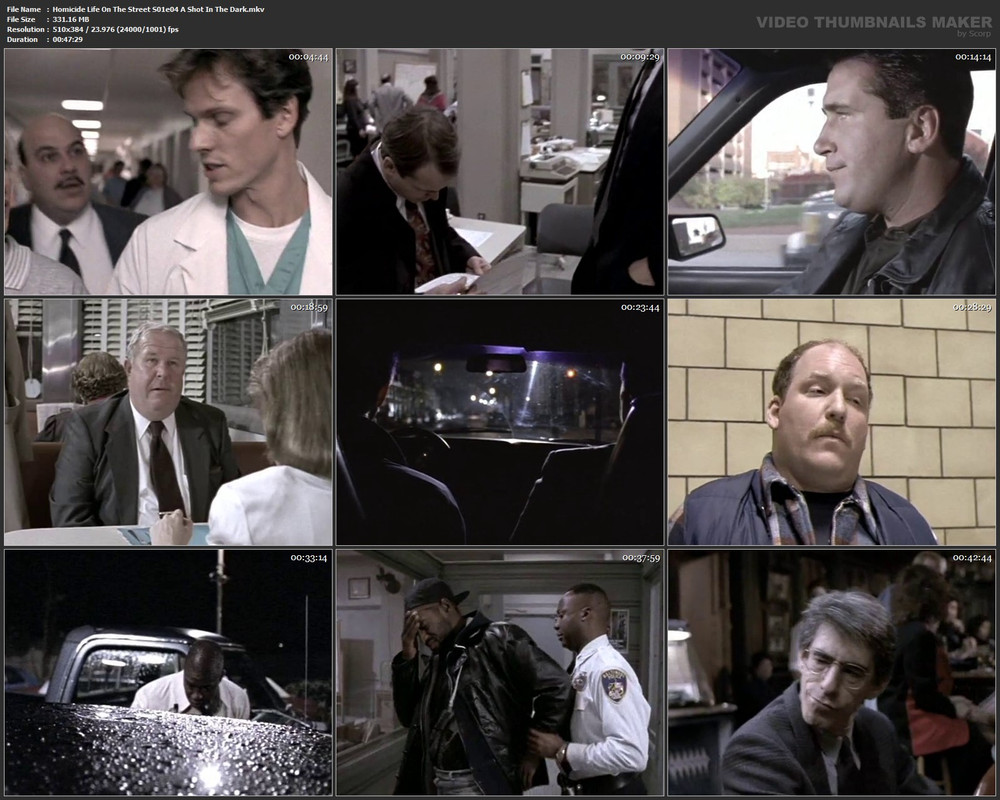Click the timestamp label 00:42:44
This screenshot has height=800, width=1000.
[972, 558]
